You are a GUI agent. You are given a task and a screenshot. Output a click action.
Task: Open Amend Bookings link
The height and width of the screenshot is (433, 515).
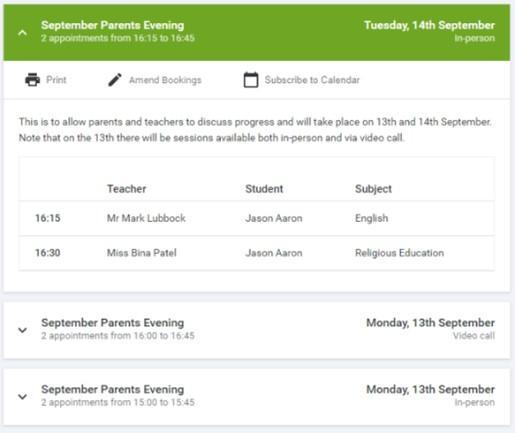coord(165,80)
